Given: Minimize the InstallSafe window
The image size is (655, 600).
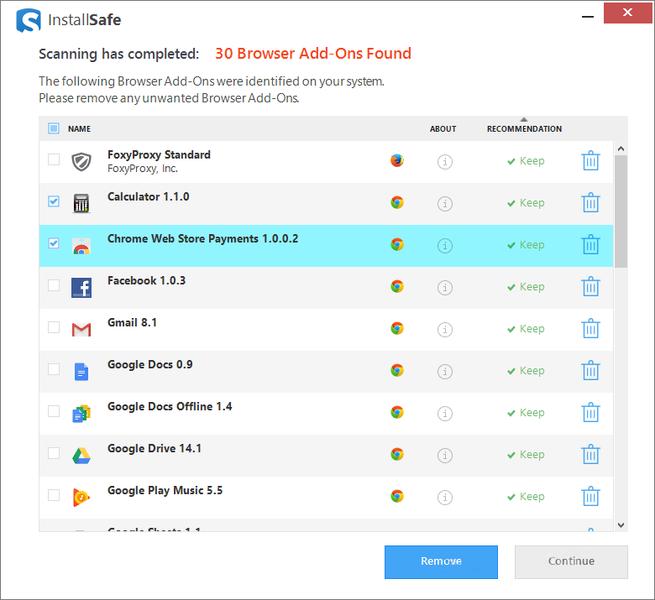Looking at the screenshot, I should point(588,16).
